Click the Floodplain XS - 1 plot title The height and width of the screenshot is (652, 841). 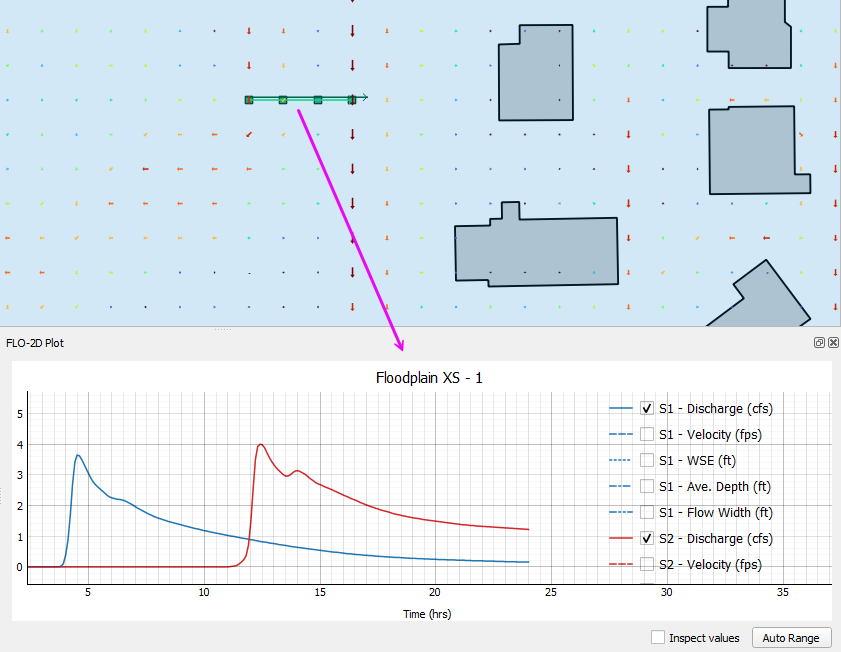coord(429,378)
